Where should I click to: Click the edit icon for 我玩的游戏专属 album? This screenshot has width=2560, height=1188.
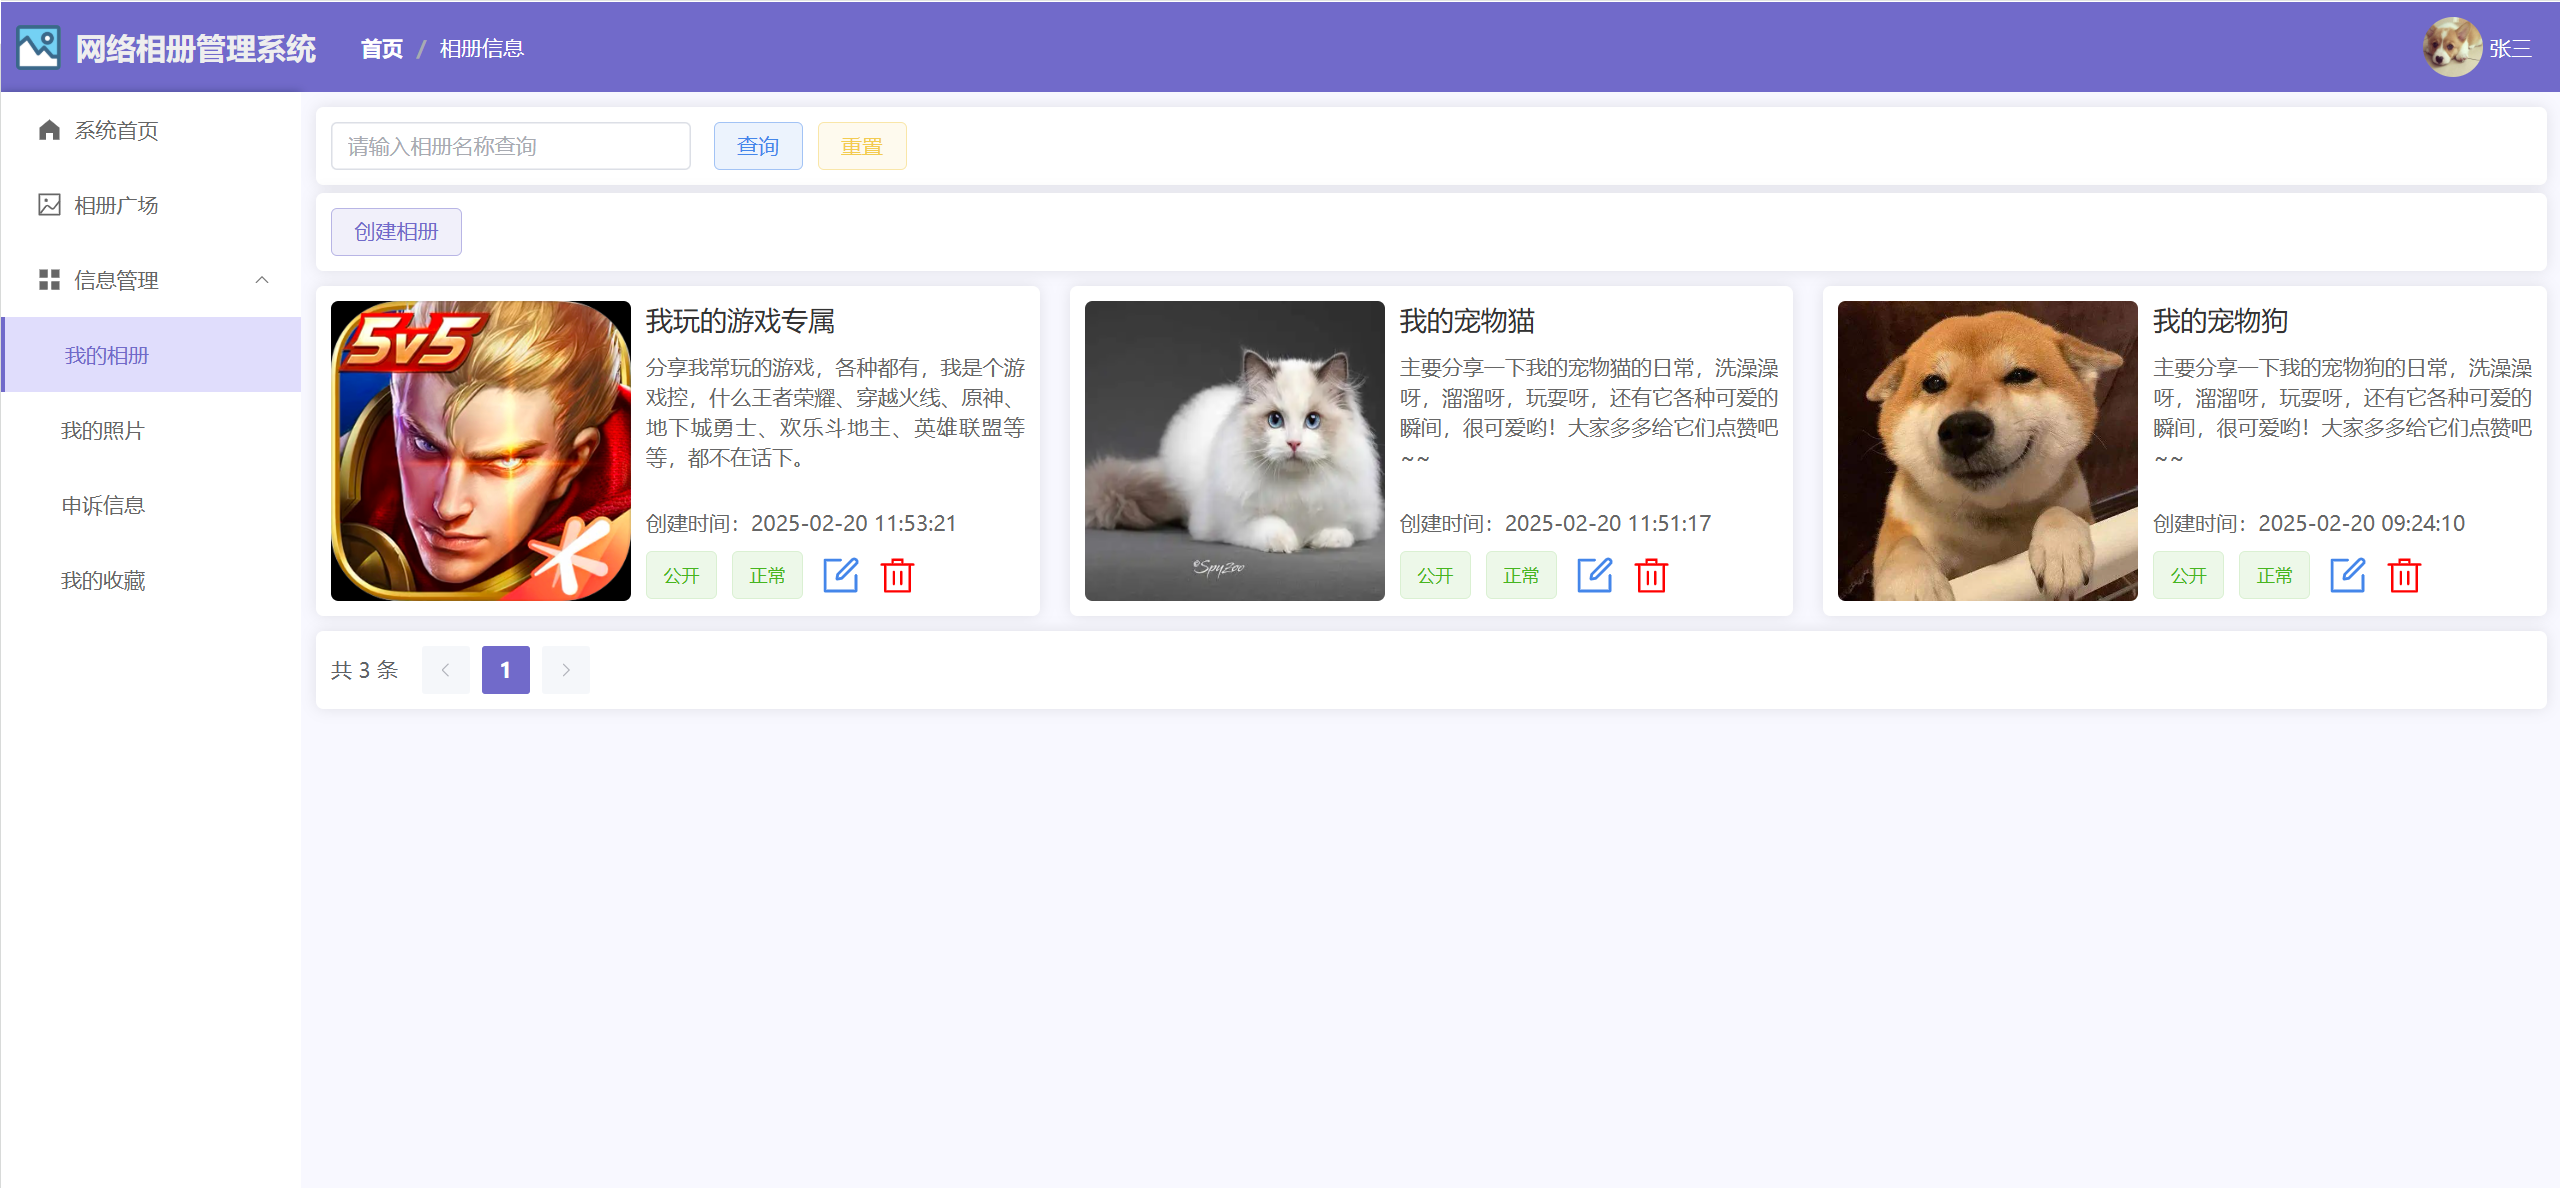tap(840, 575)
